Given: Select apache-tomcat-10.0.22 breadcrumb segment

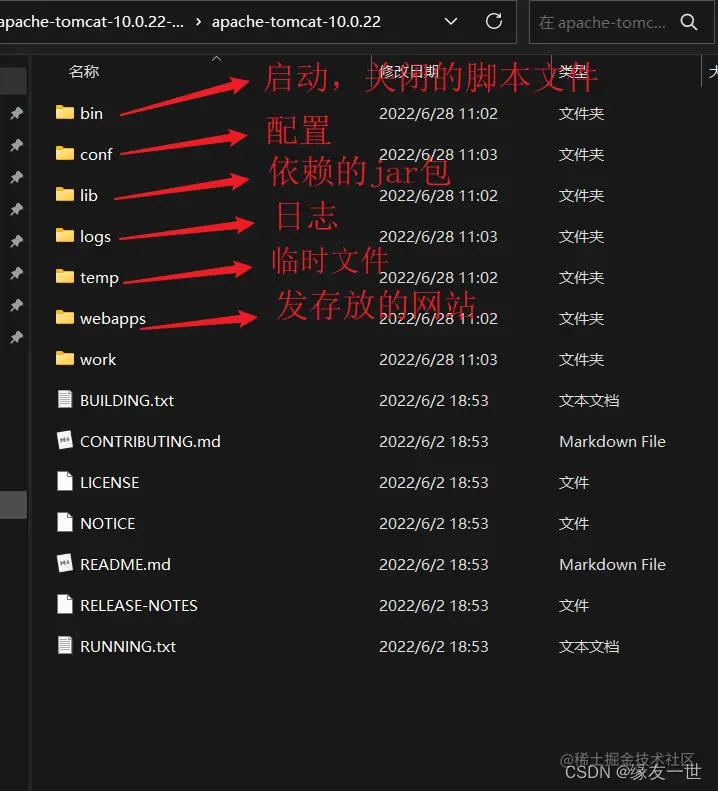Looking at the screenshot, I should [x=296, y=22].
